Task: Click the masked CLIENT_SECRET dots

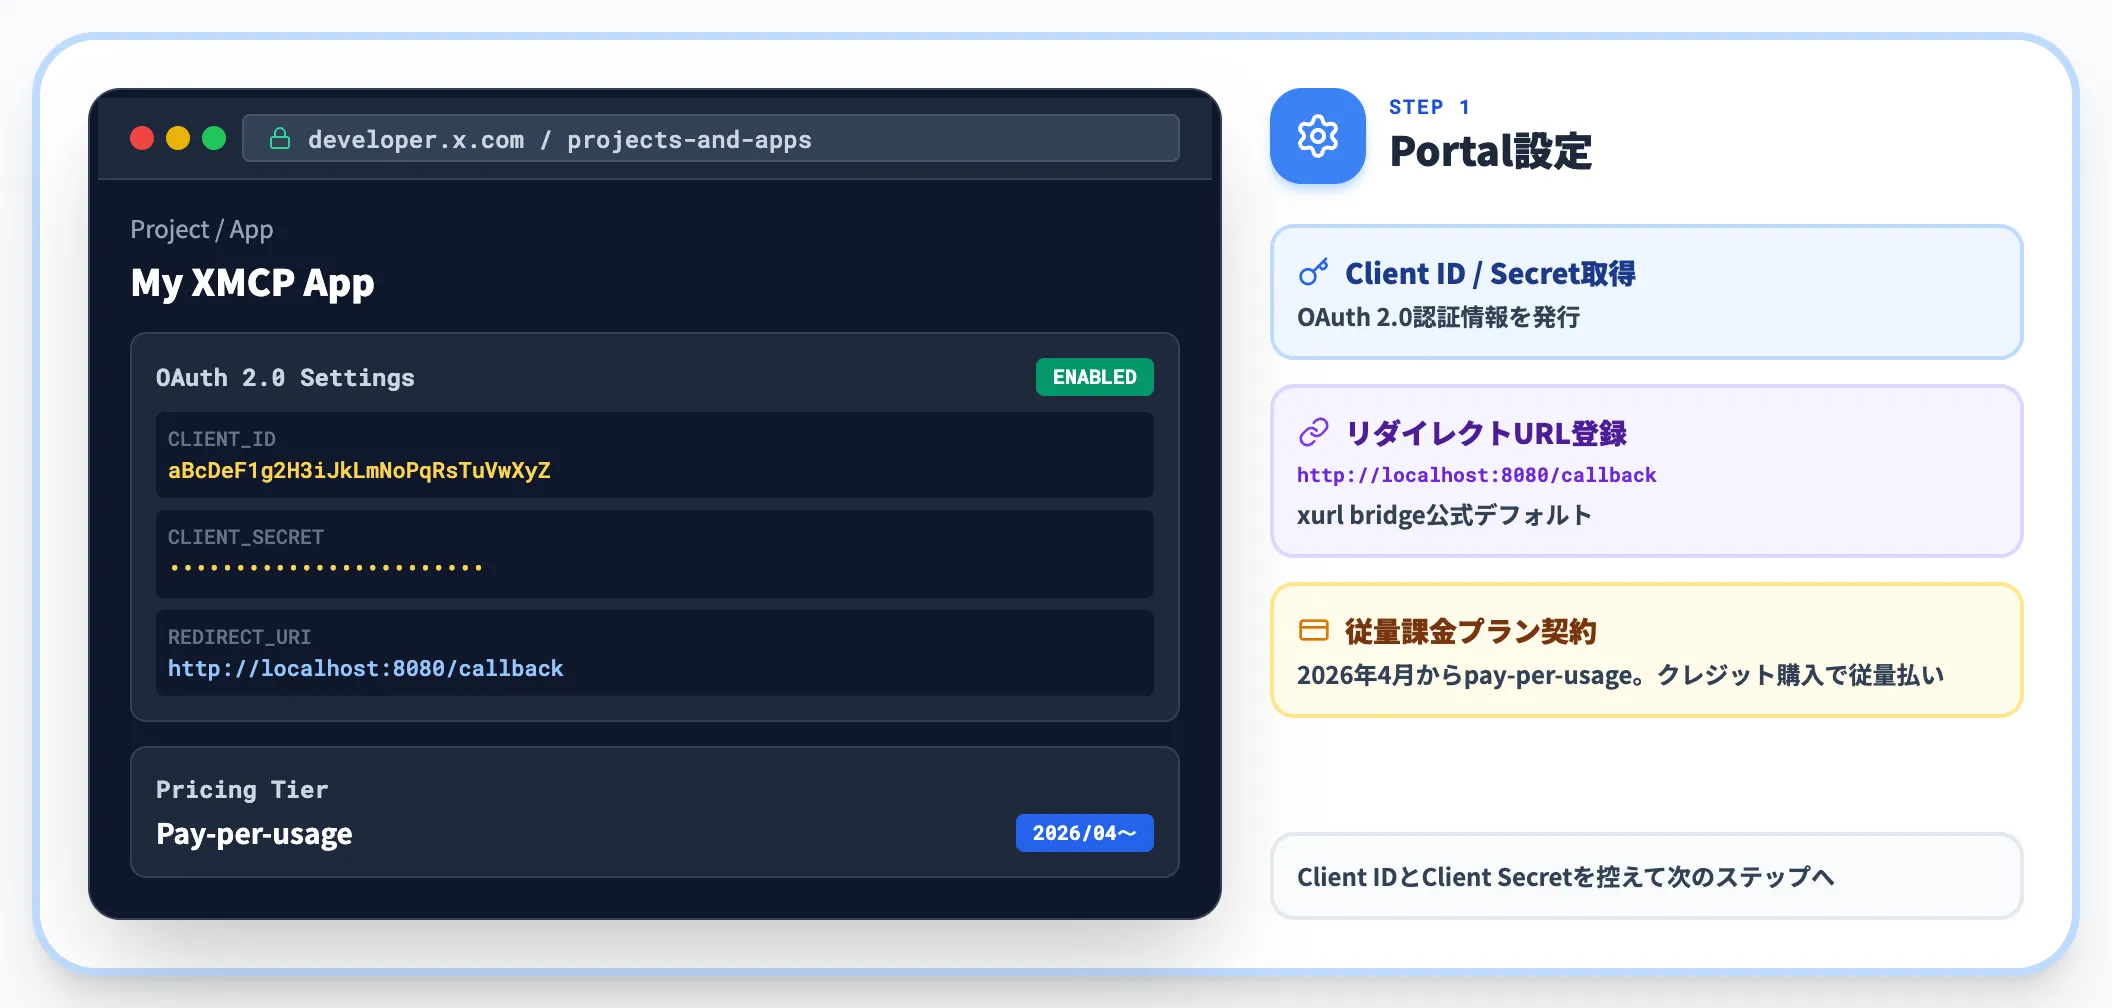Action: 326,567
